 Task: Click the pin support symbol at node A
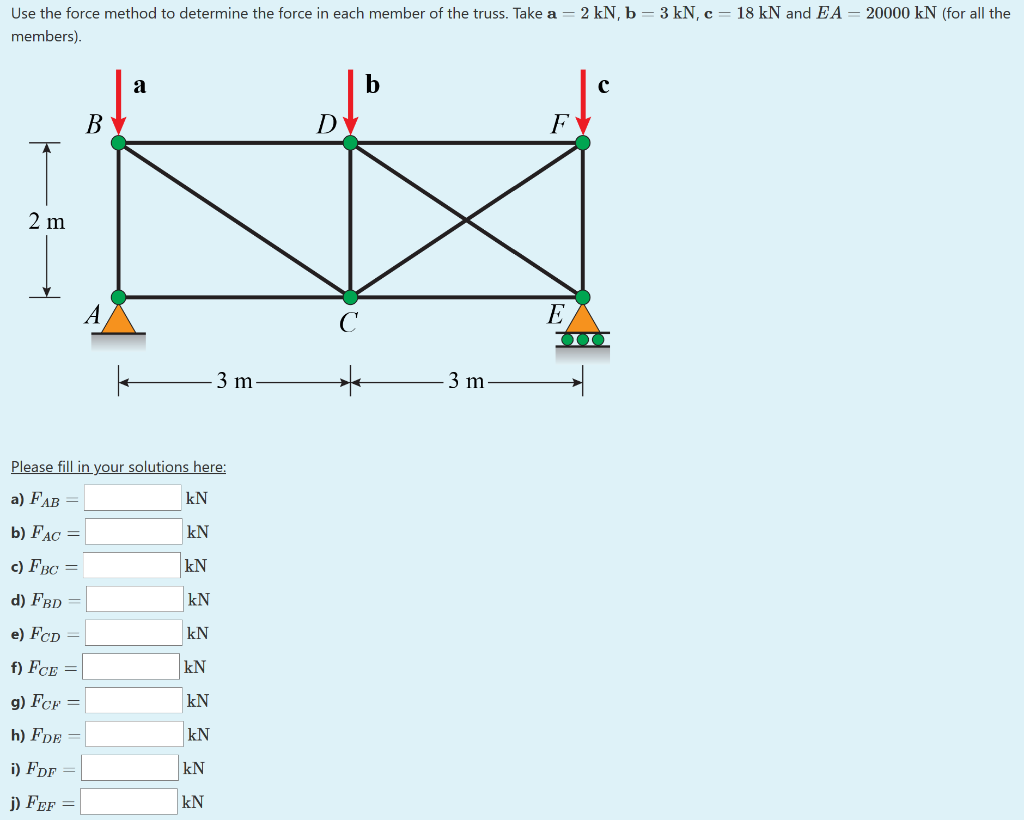point(119,322)
